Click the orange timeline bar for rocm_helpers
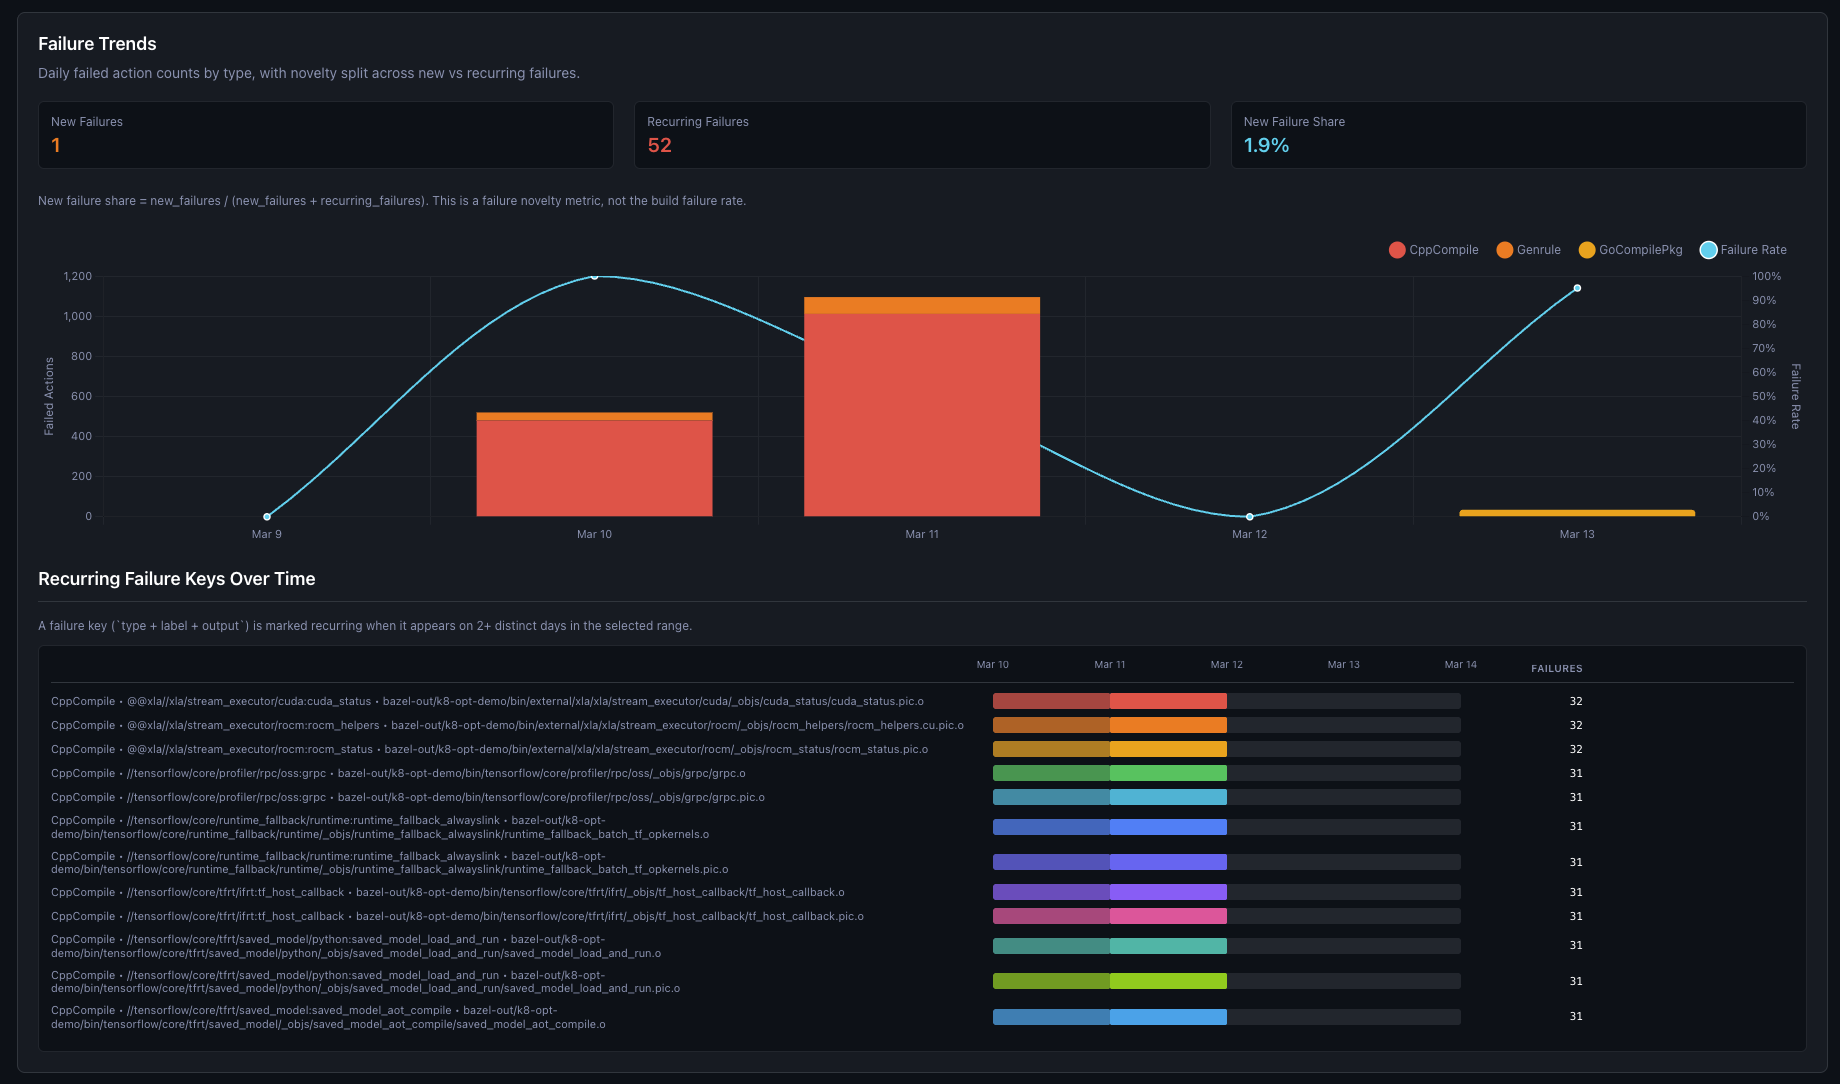The image size is (1840, 1084). pos(1110,725)
